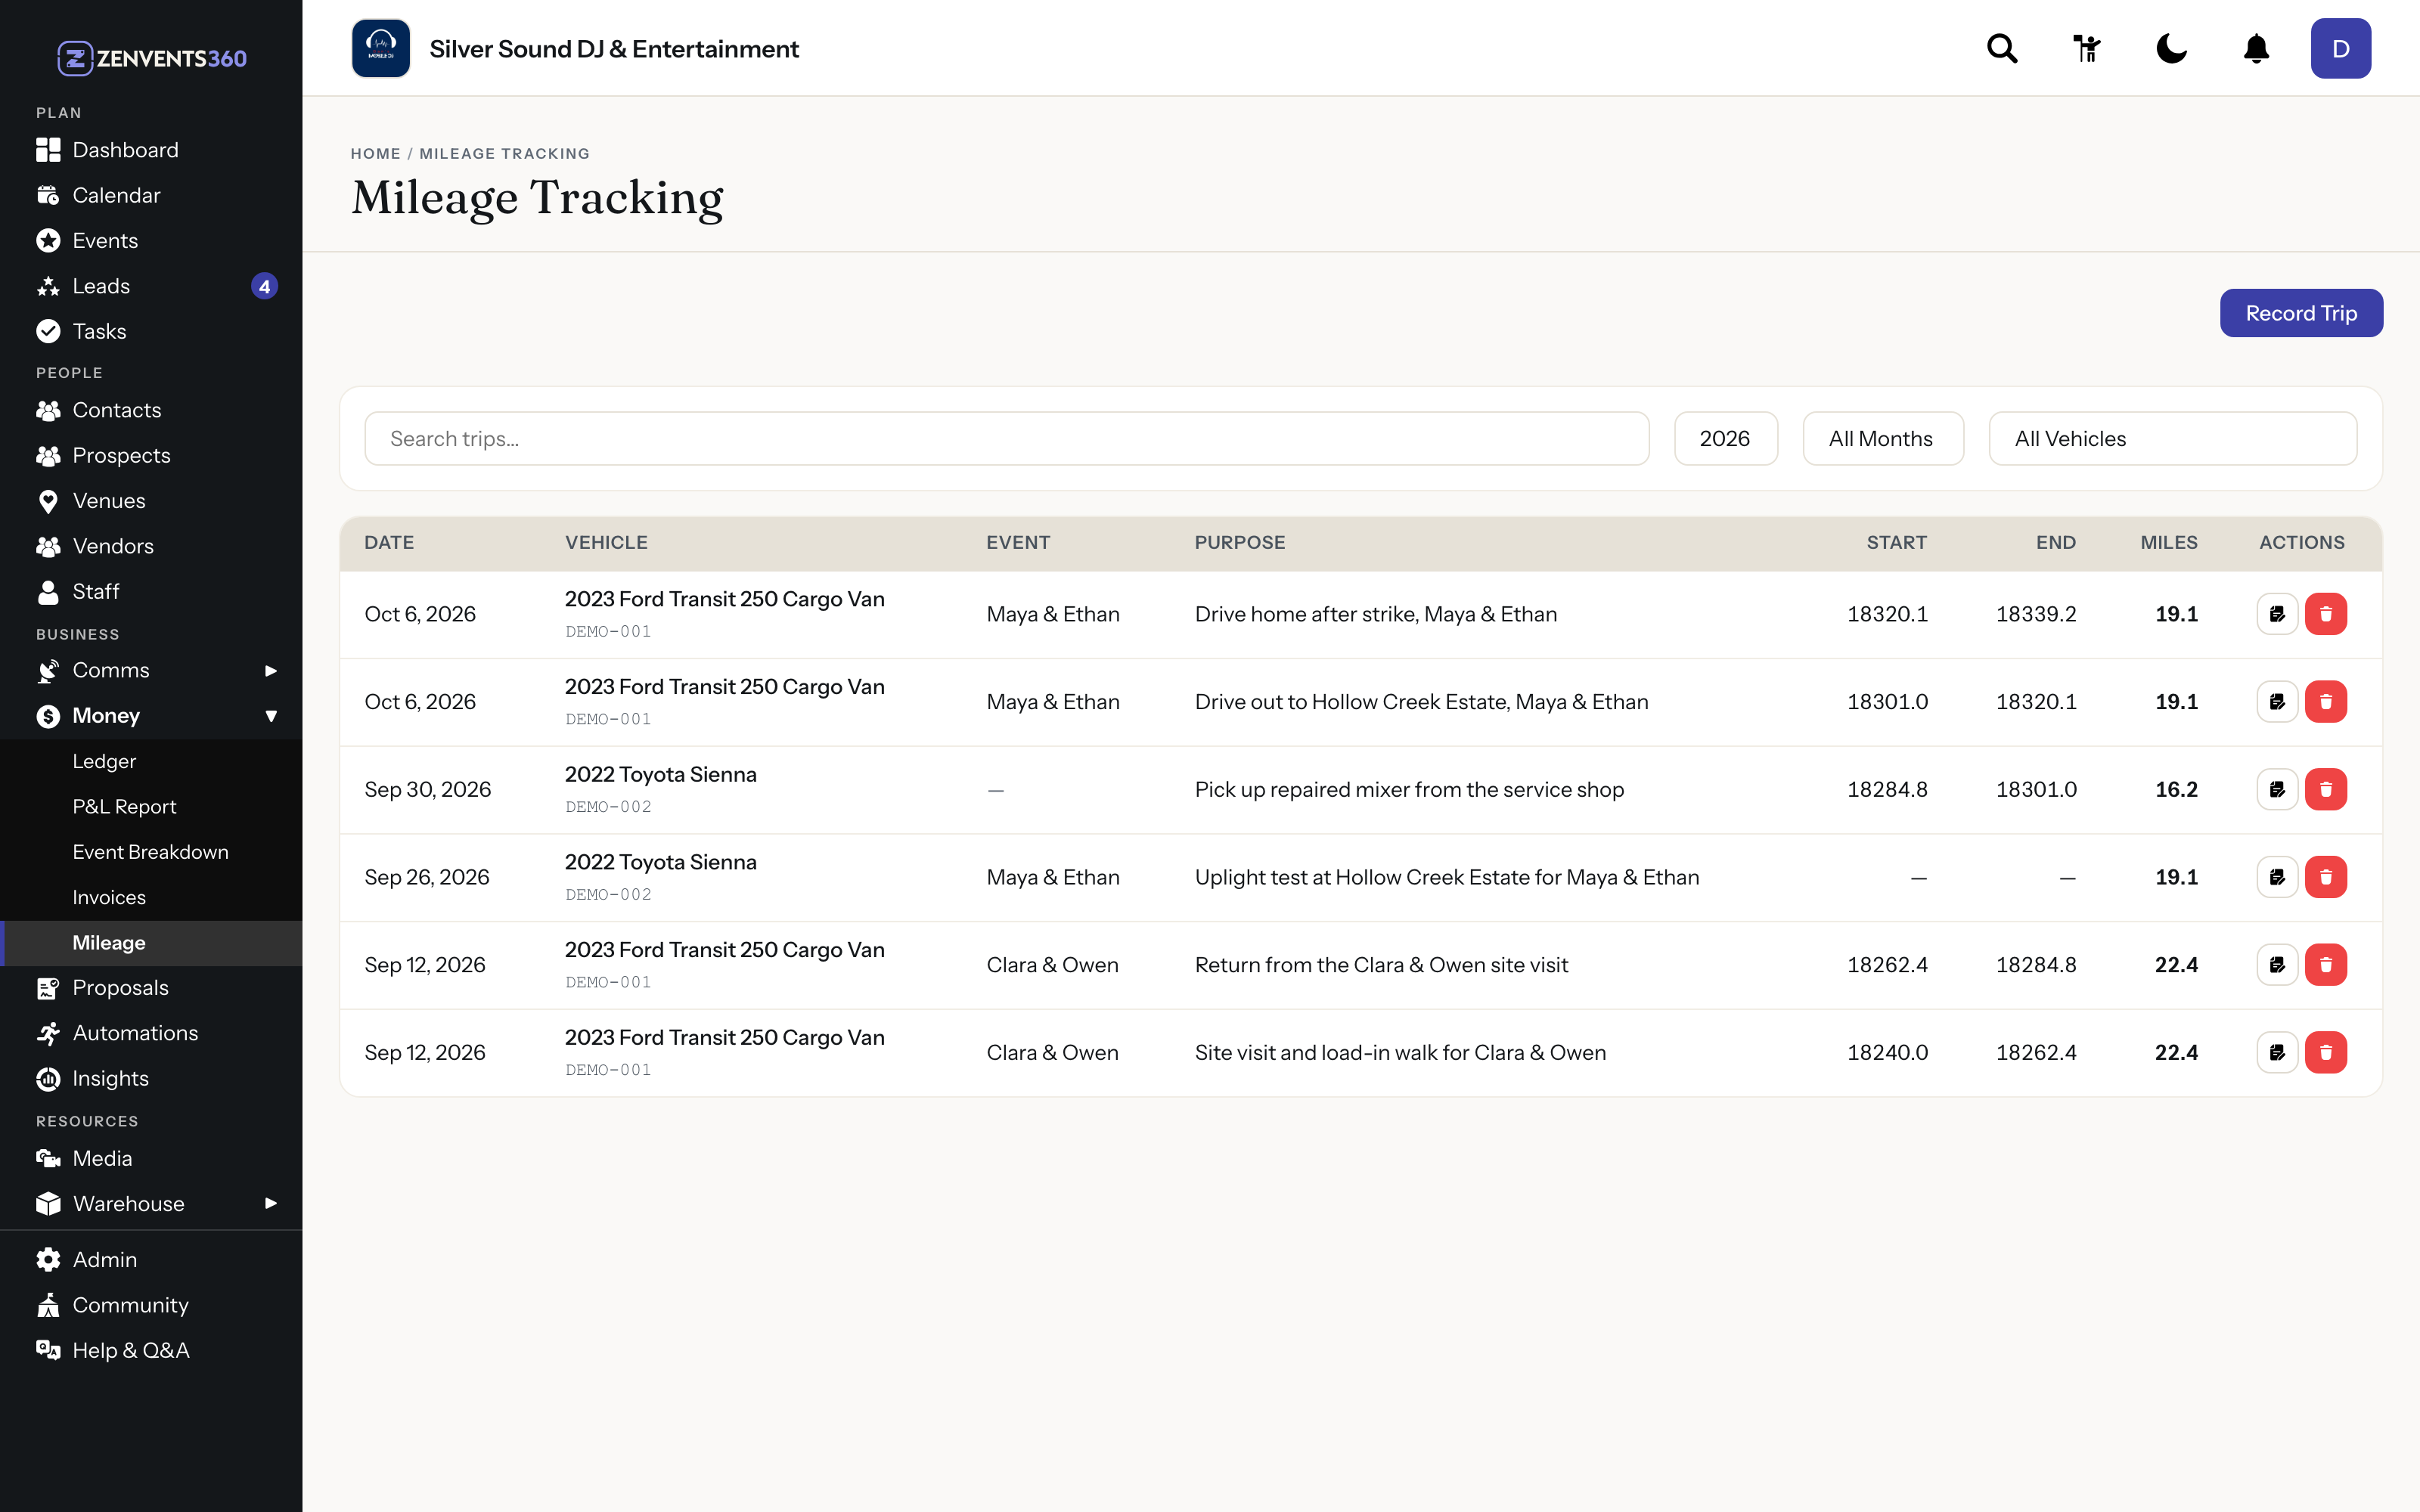
Task: Open the search magnifier icon in header
Action: click(x=2002, y=48)
